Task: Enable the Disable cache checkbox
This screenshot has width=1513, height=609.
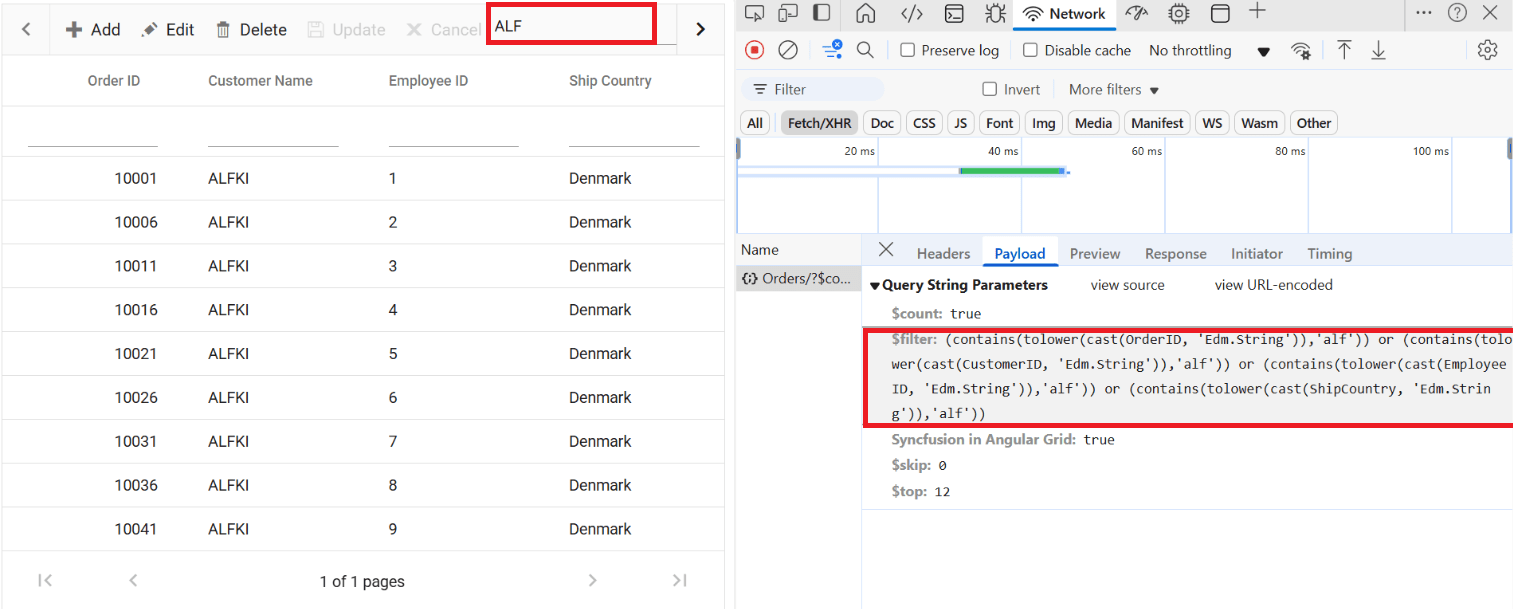Action: [1030, 50]
